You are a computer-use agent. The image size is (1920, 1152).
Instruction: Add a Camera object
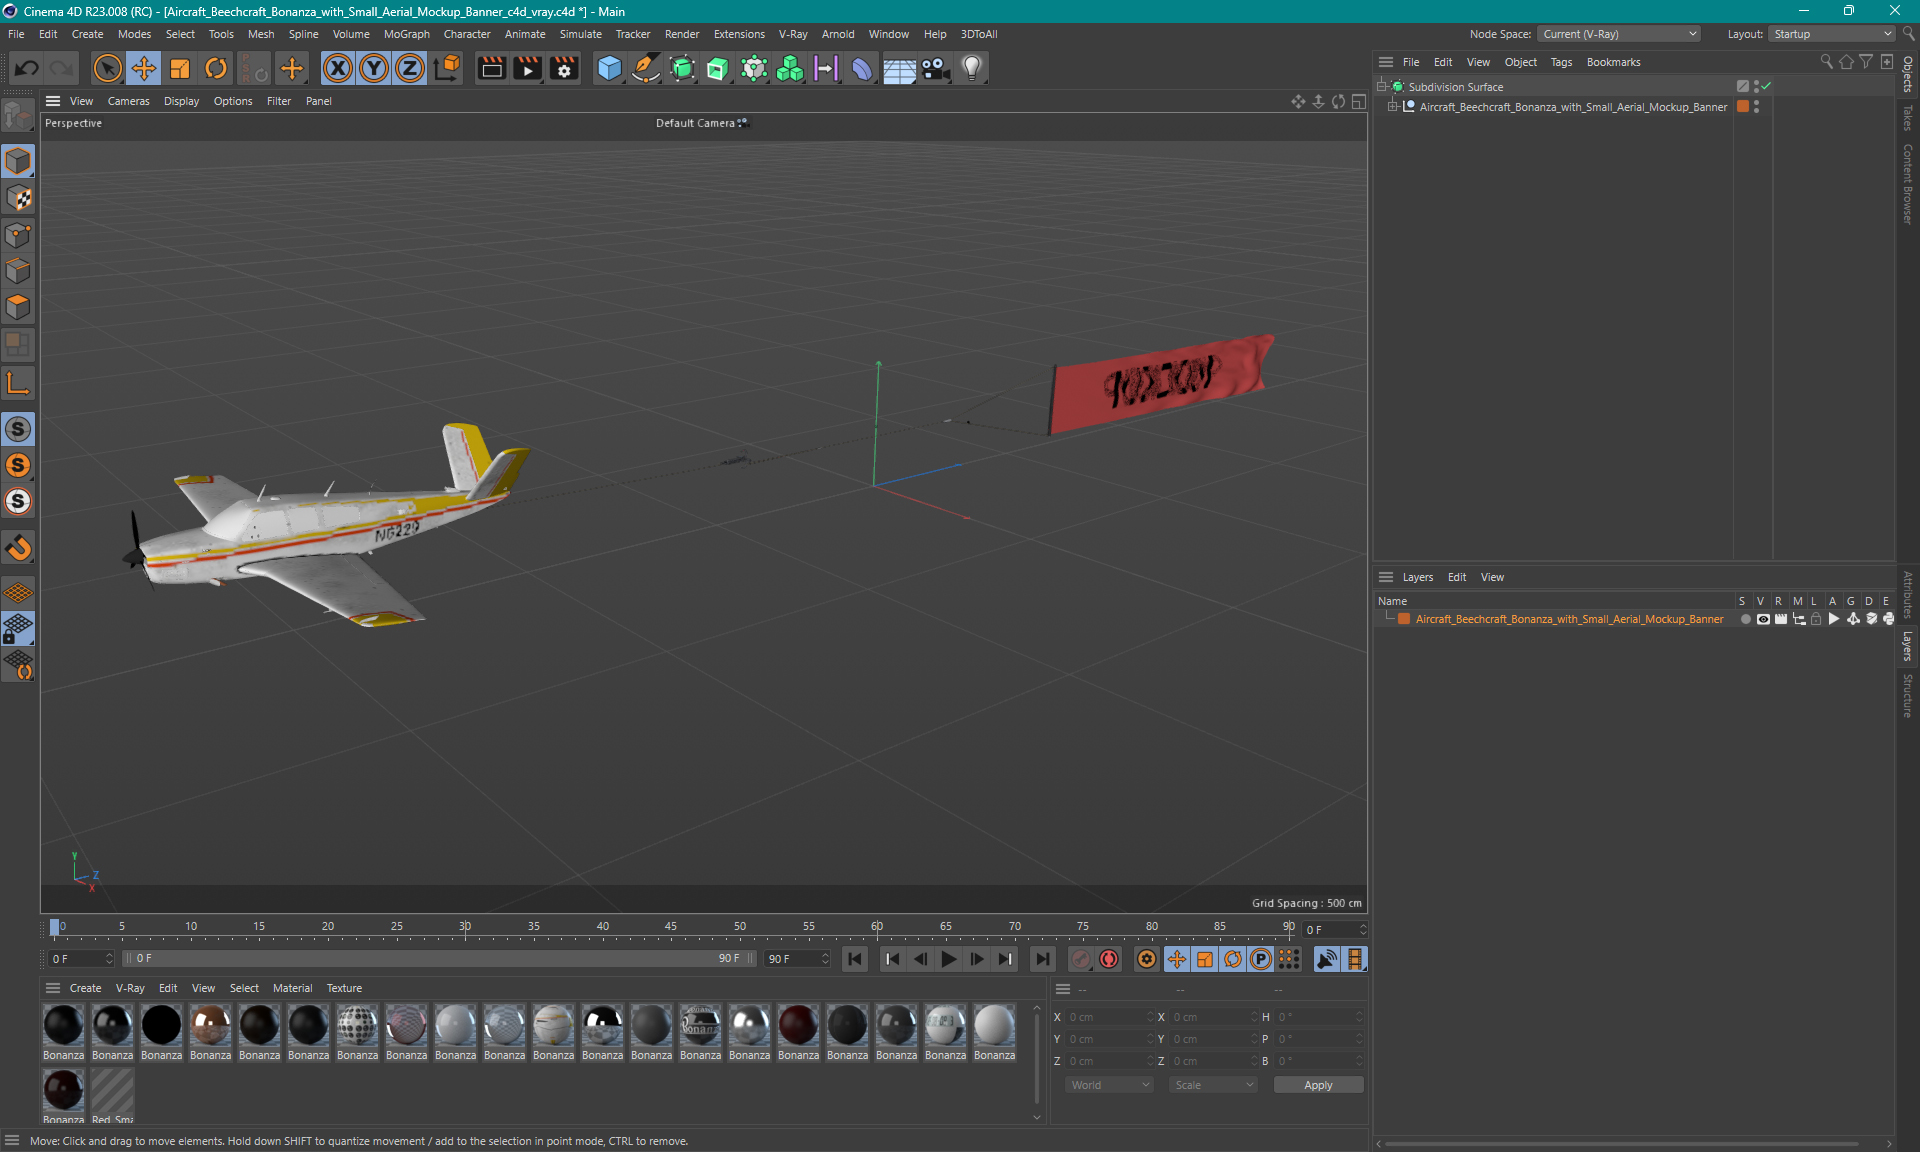click(x=935, y=68)
